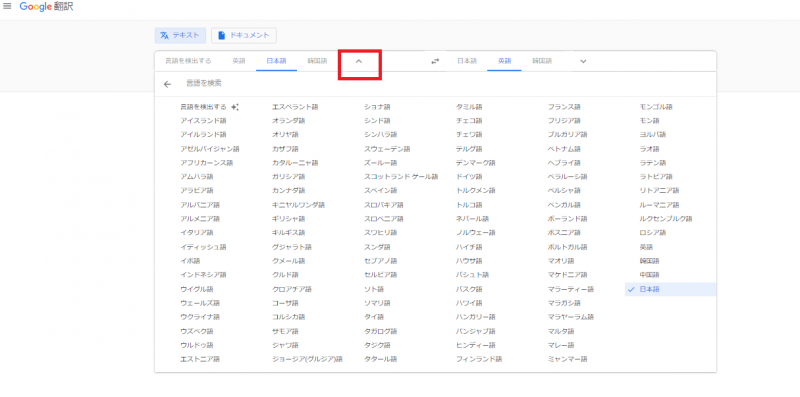Choose タミル語 from the list
This screenshot has width=800, height=397.
point(469,107)
